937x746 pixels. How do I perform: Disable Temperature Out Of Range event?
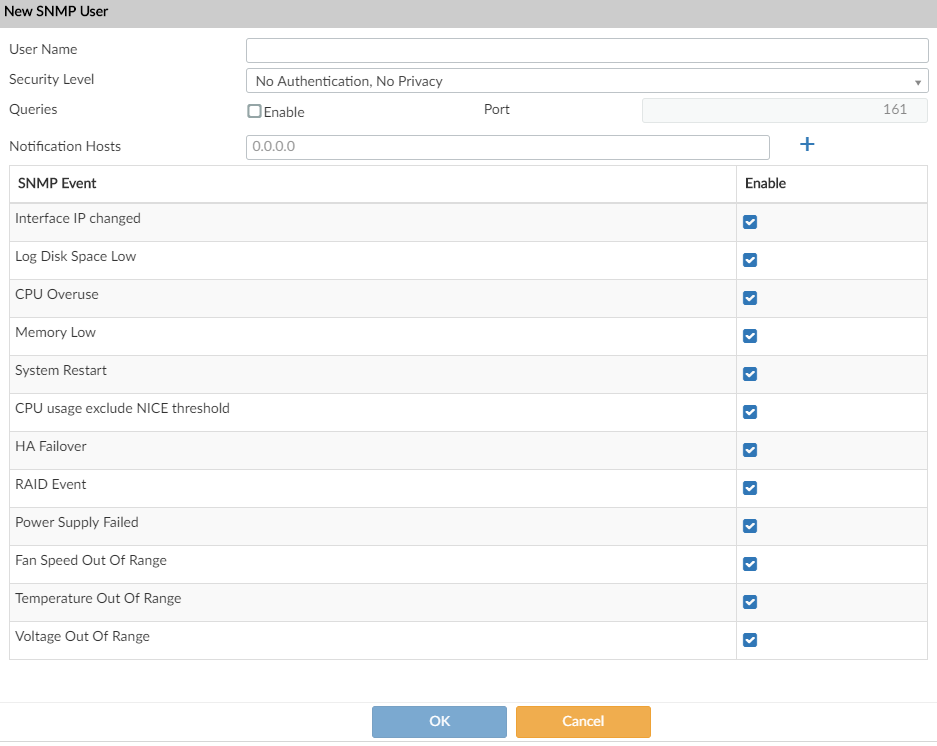click(x=750, y=602)
